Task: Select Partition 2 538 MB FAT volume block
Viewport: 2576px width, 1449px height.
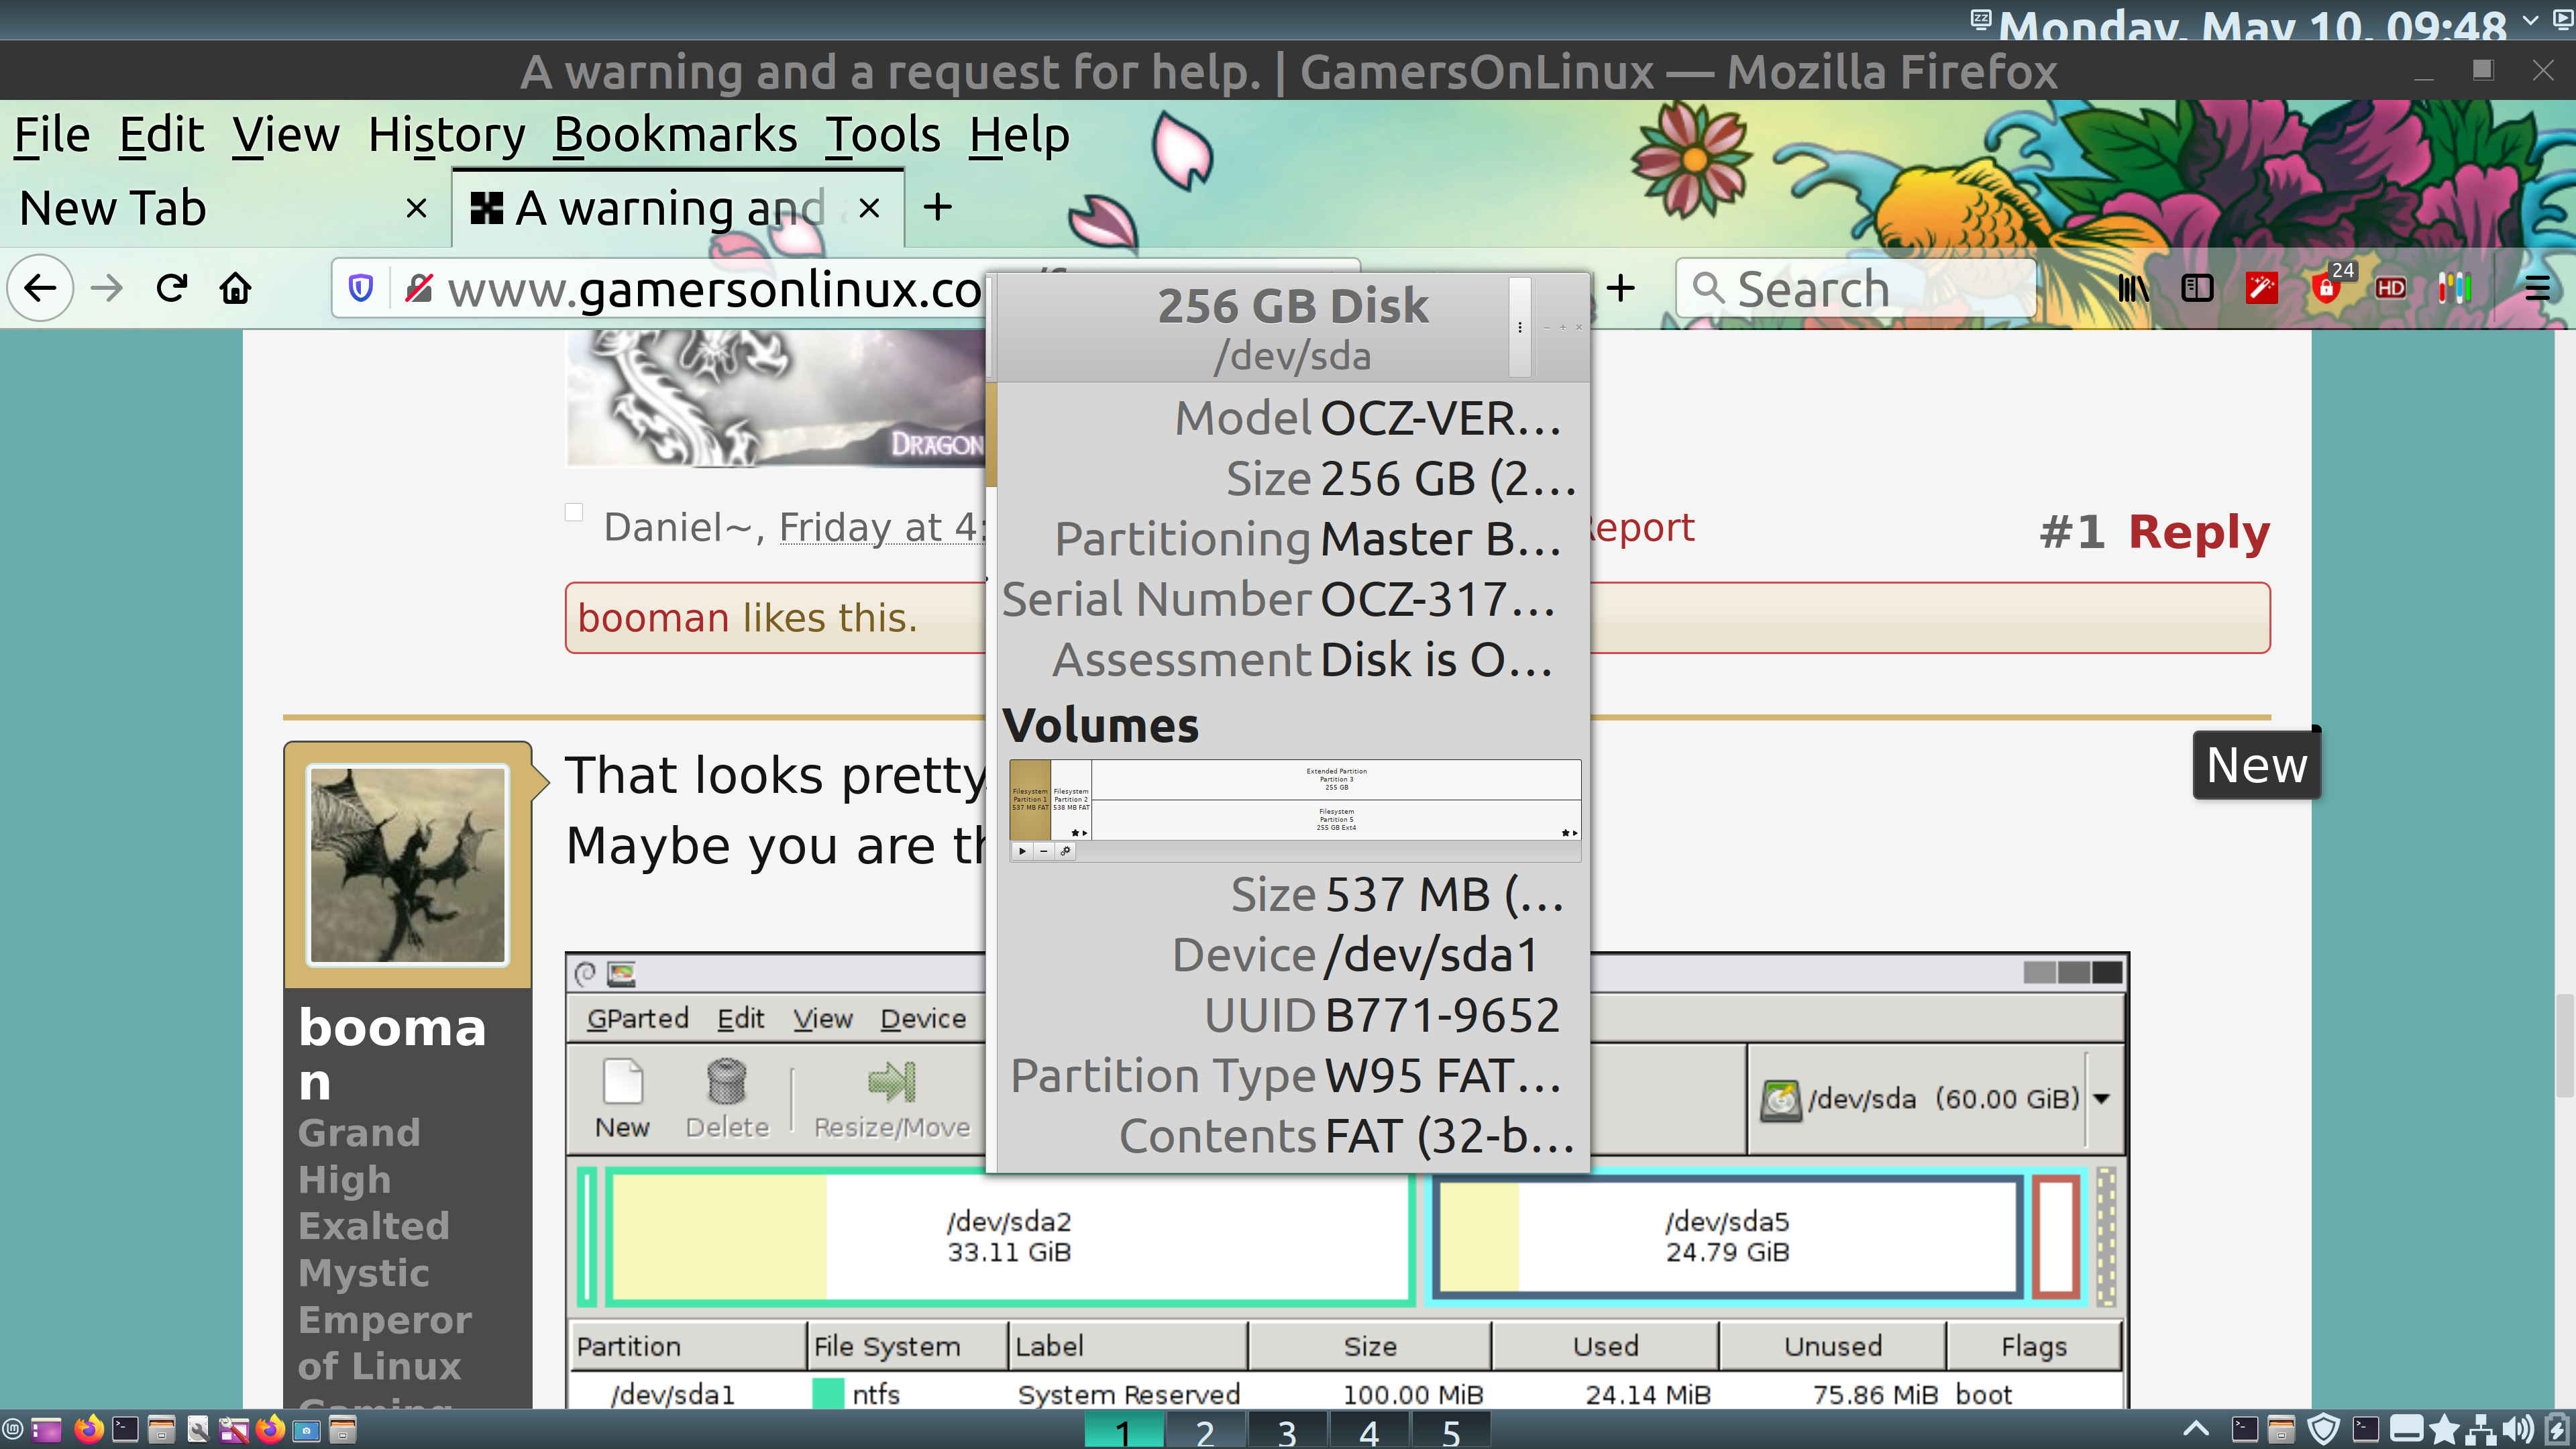Action: pos(1071,800)
